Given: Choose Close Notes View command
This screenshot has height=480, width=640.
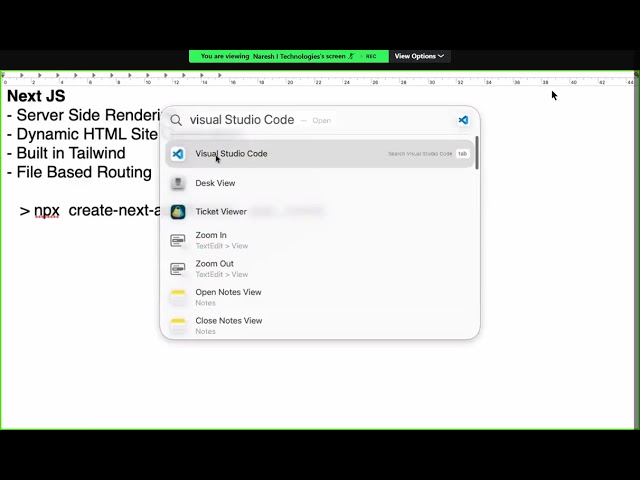Looking at the screenshot, I should point(320,326).
